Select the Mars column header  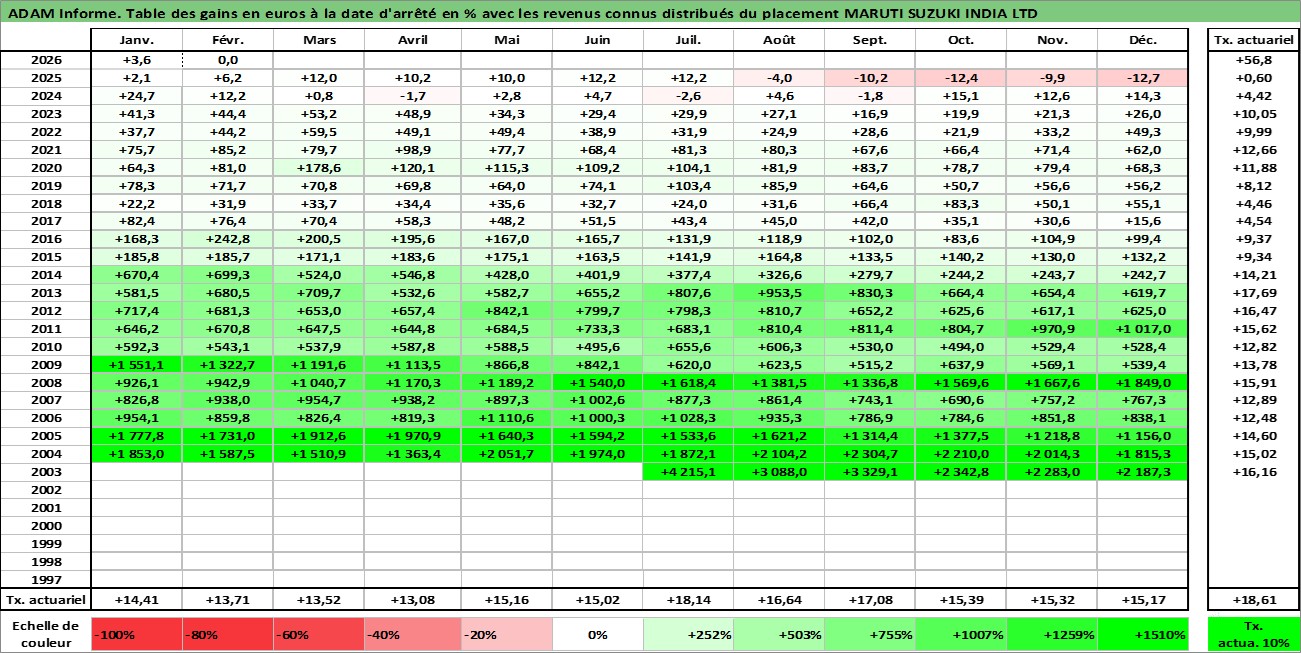[x=318, y=40]
